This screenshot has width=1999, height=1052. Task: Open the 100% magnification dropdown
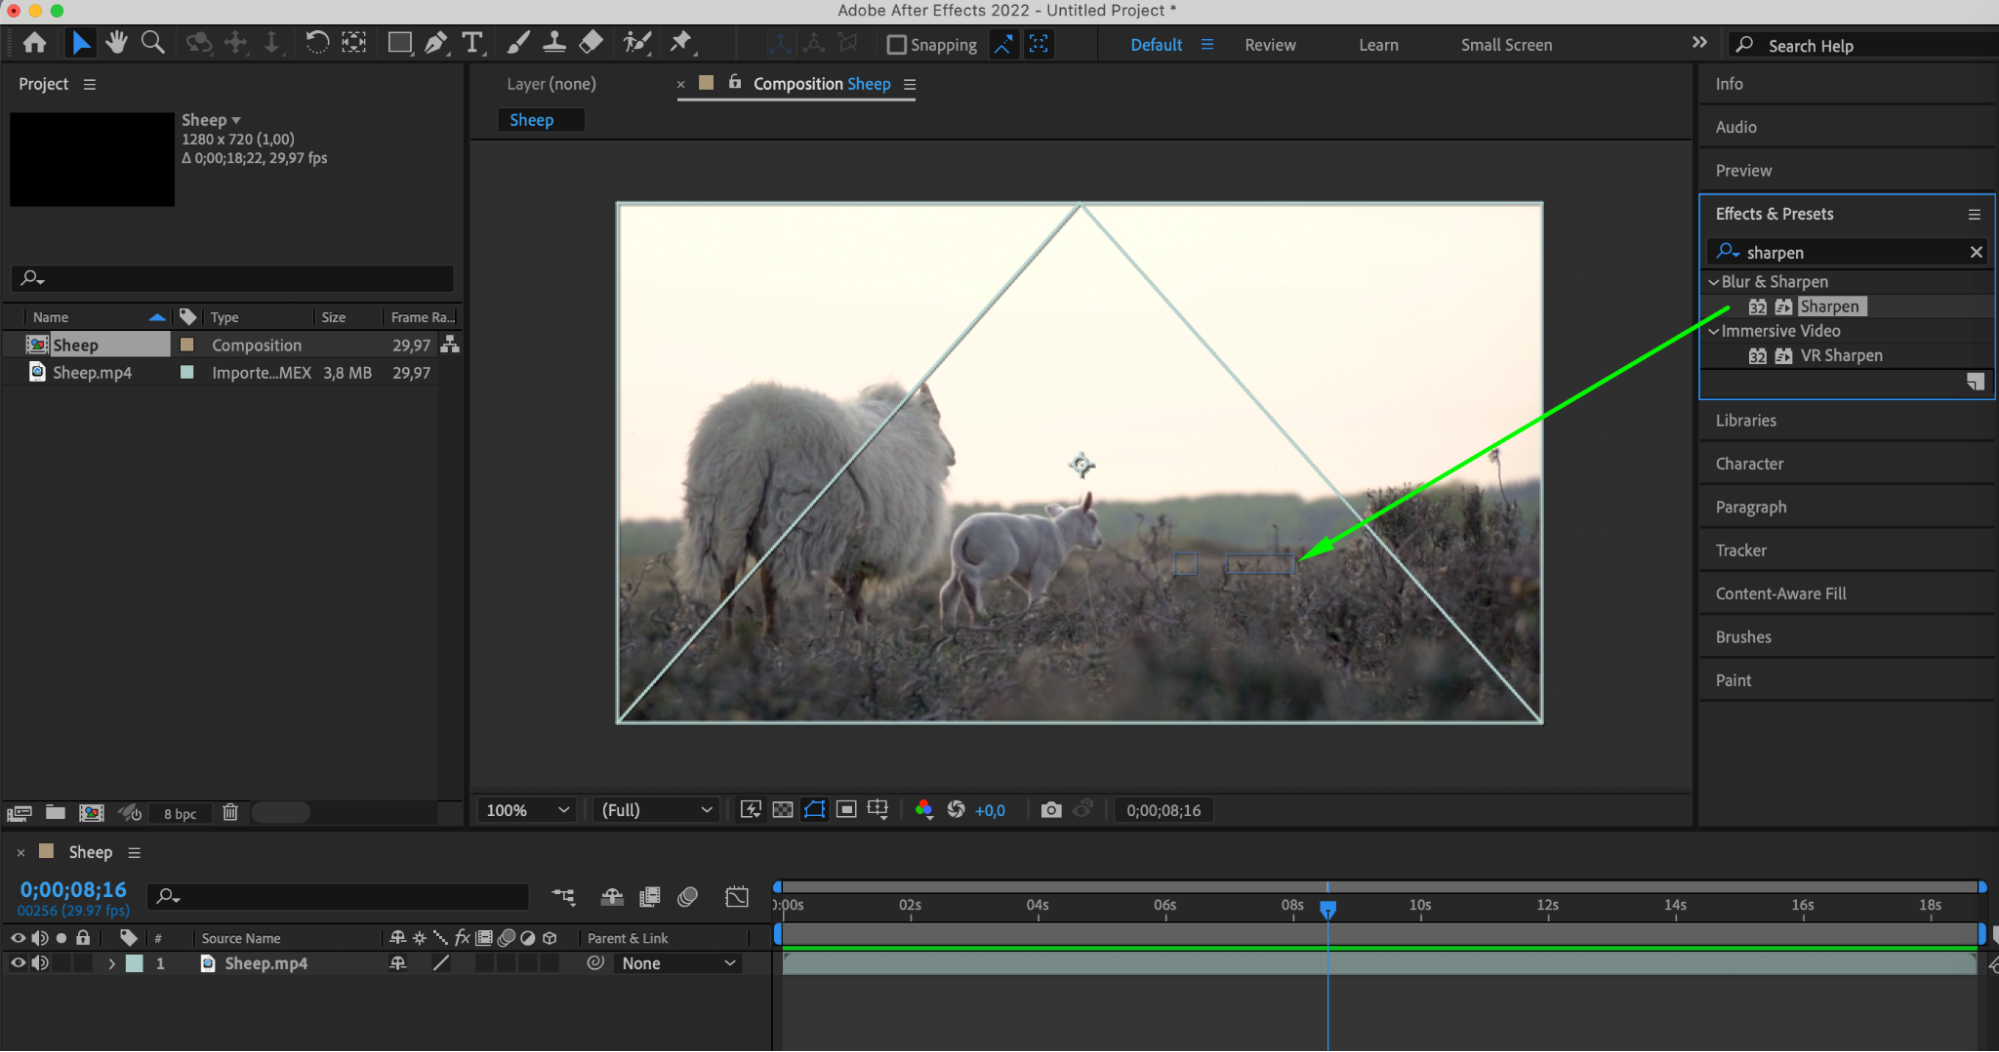[527, 810]
